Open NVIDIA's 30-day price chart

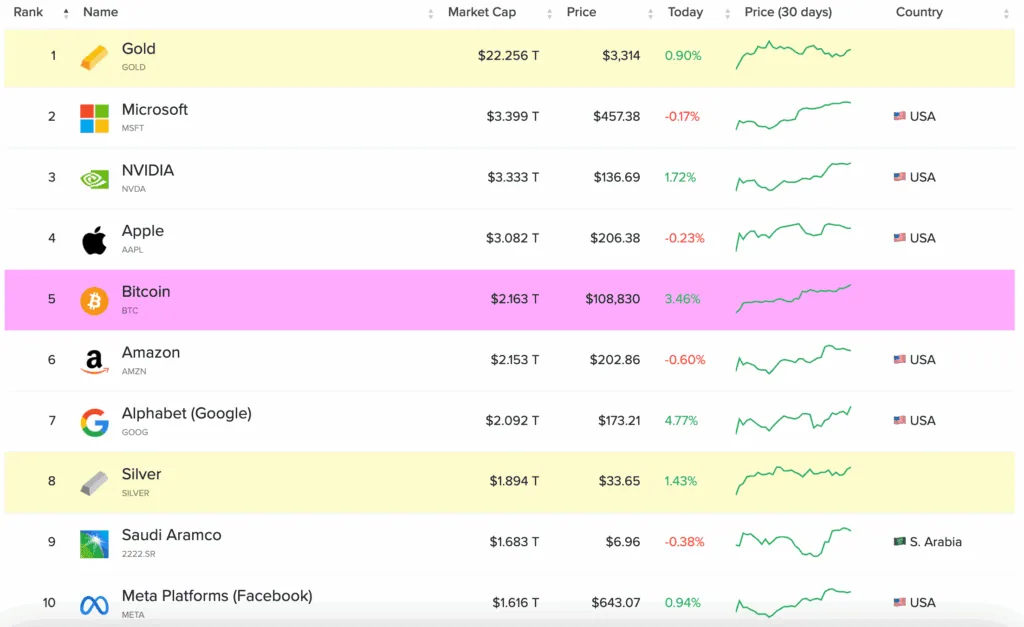(793, 176)
